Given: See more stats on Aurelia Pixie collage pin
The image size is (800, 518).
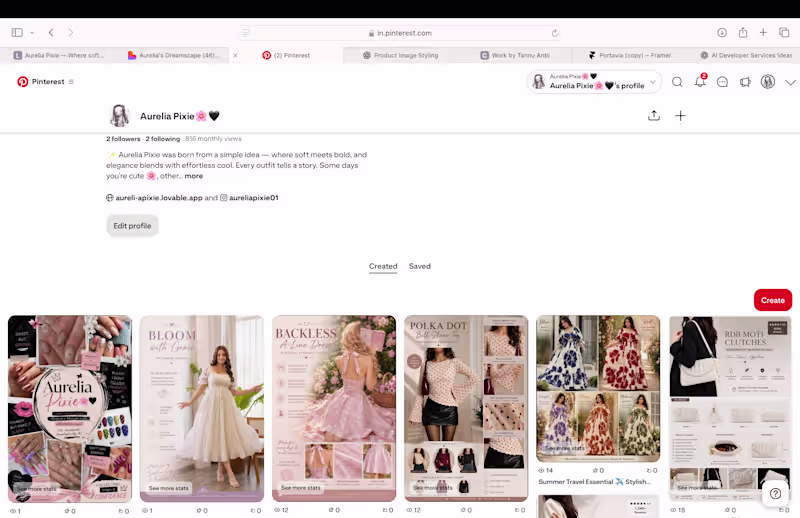Looking at the screenshot, I should coord(37,488).
